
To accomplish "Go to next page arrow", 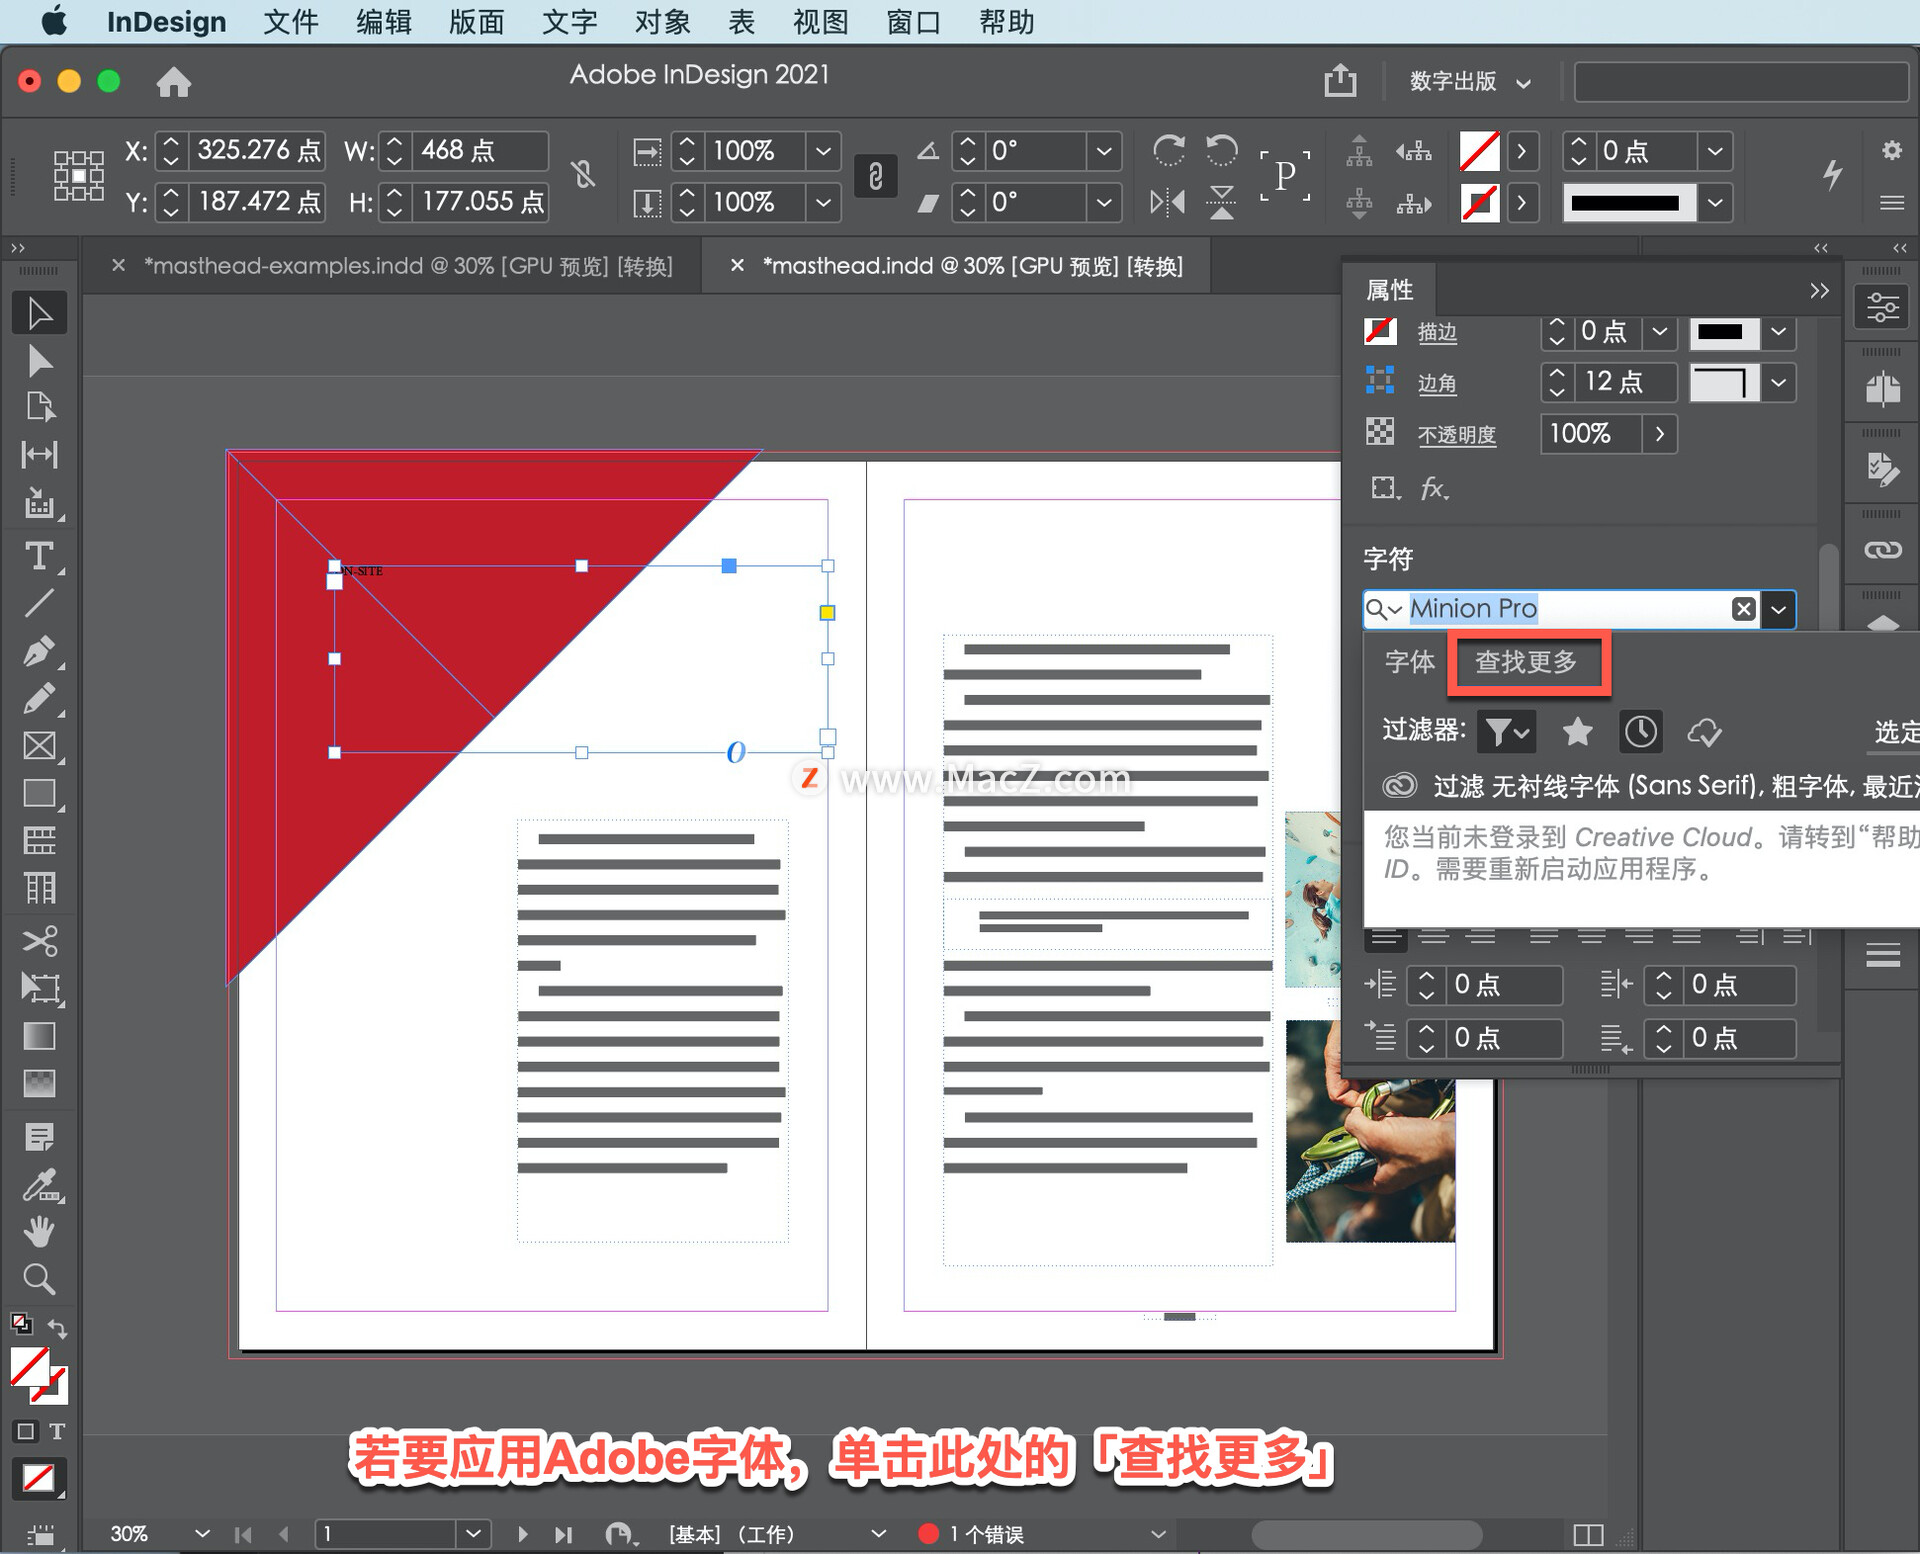I will pos(522,1533).
